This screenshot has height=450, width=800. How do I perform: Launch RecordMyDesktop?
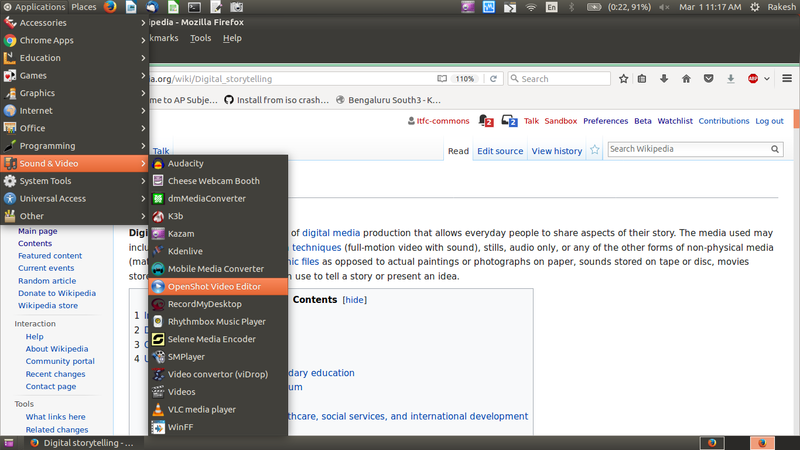(218, 304)
